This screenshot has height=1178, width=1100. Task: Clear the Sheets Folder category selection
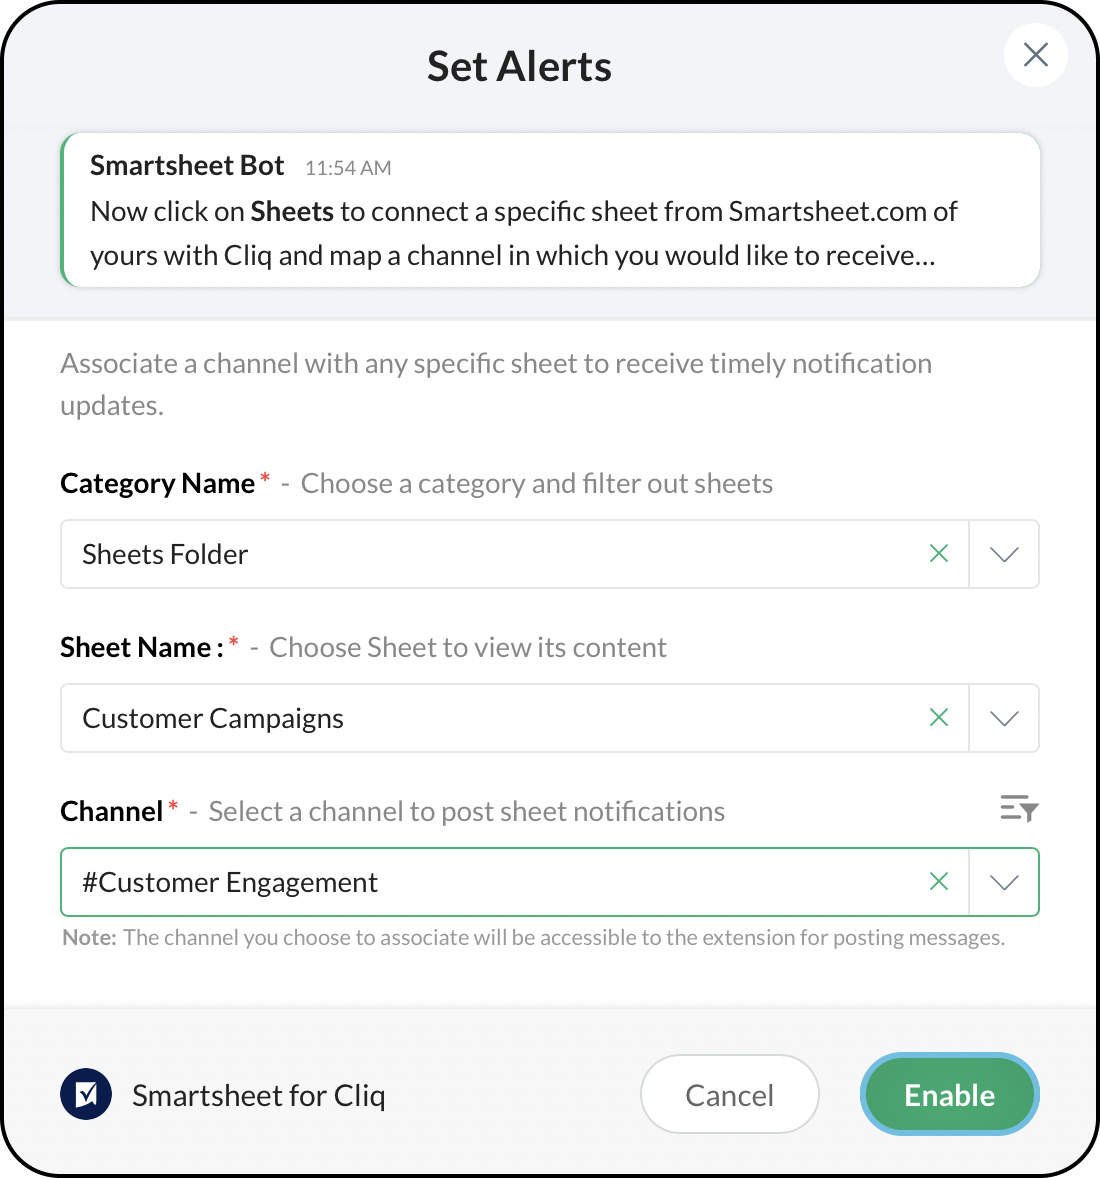[x=938, y=554]
